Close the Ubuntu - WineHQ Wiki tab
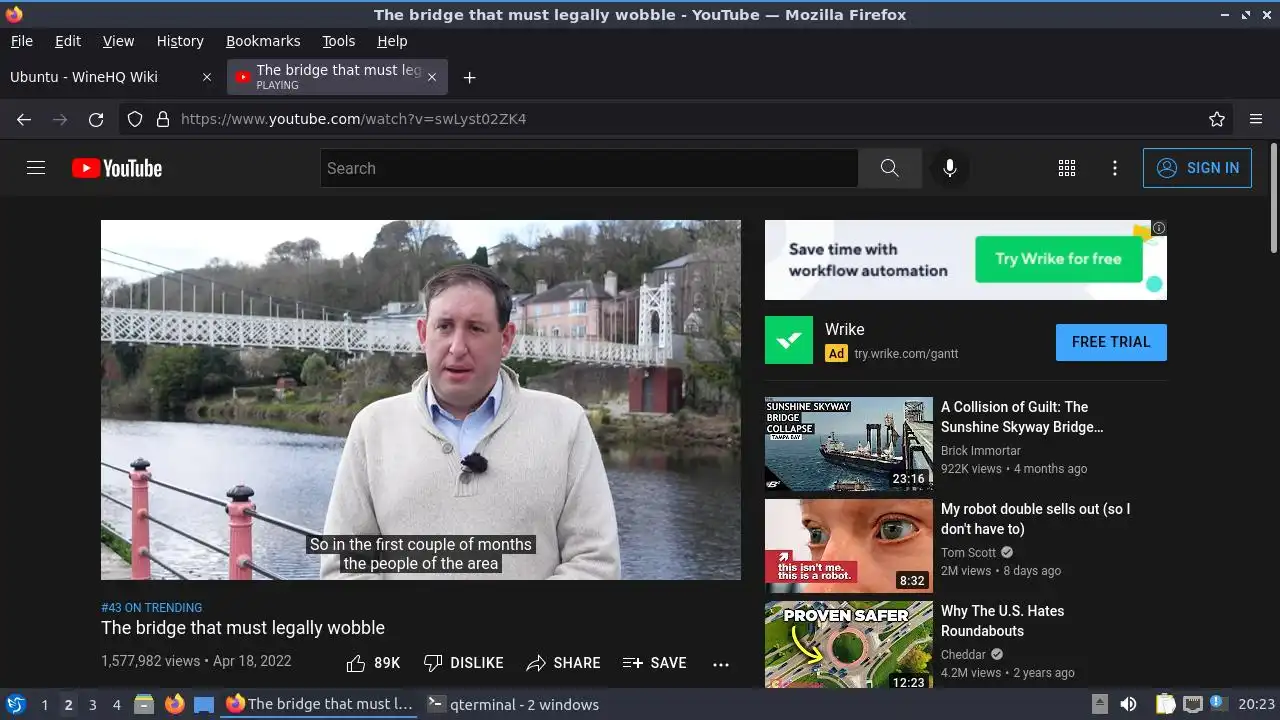 pyautogui.click(x=207, y=77)
